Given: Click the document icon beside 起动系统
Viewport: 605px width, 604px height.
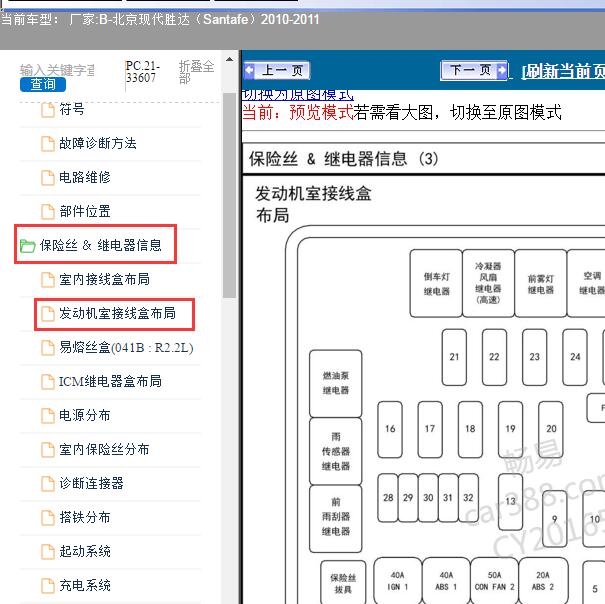Looking at the screenshot, I should click(48, 552).
